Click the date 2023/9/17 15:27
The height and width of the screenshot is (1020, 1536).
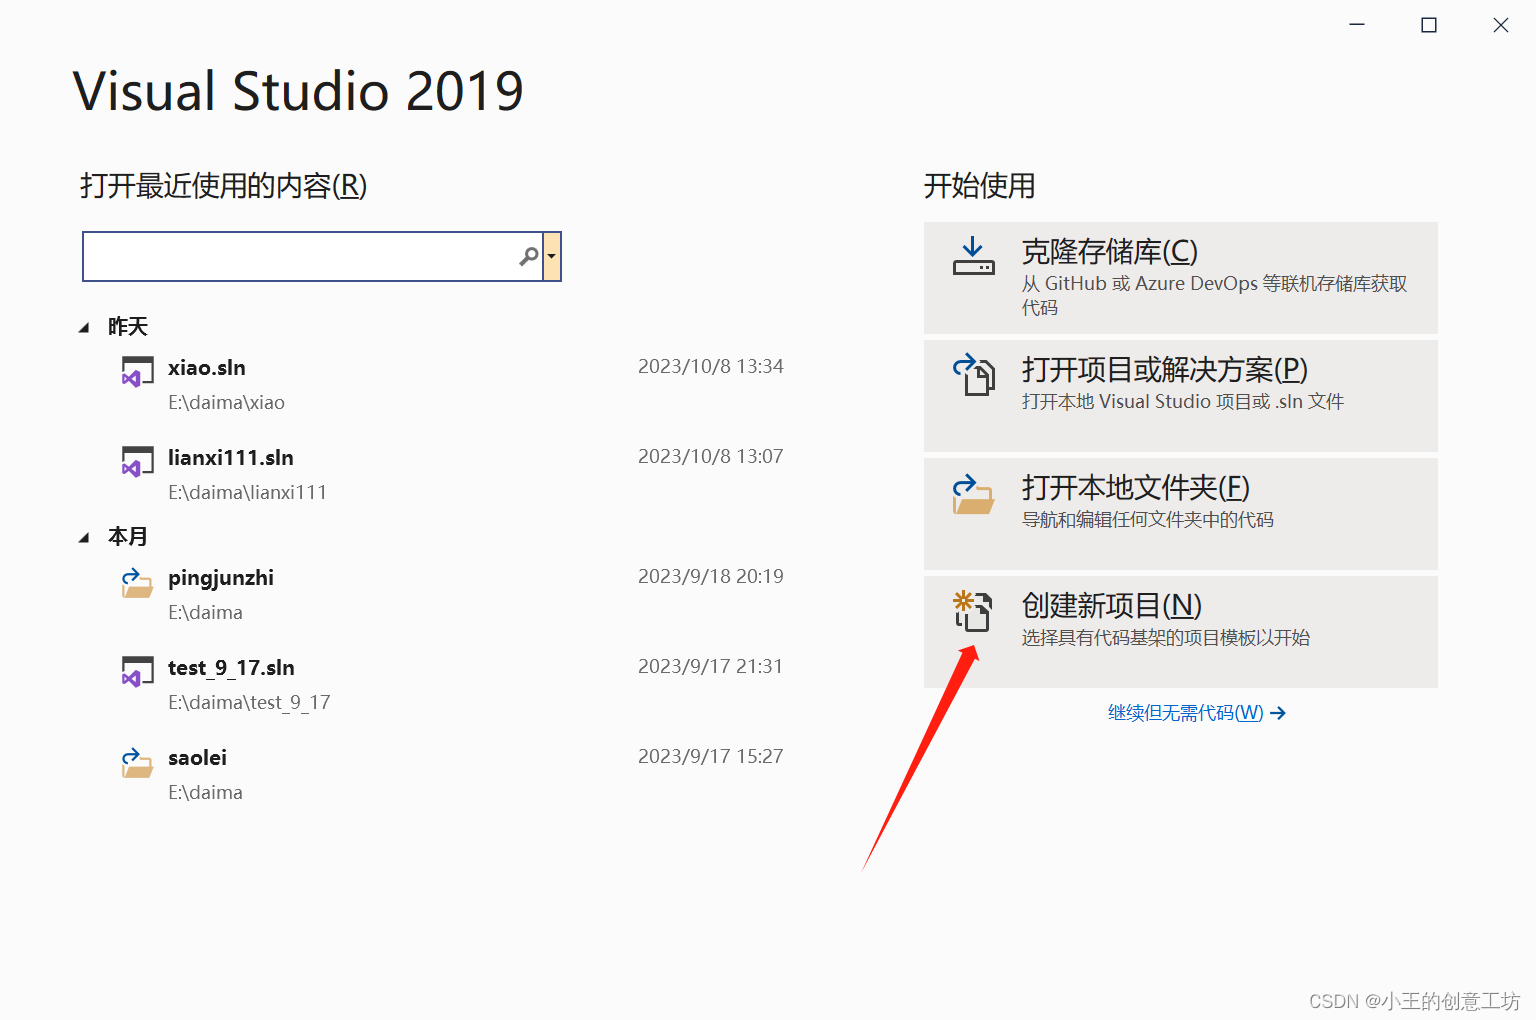tap(711, 757)
